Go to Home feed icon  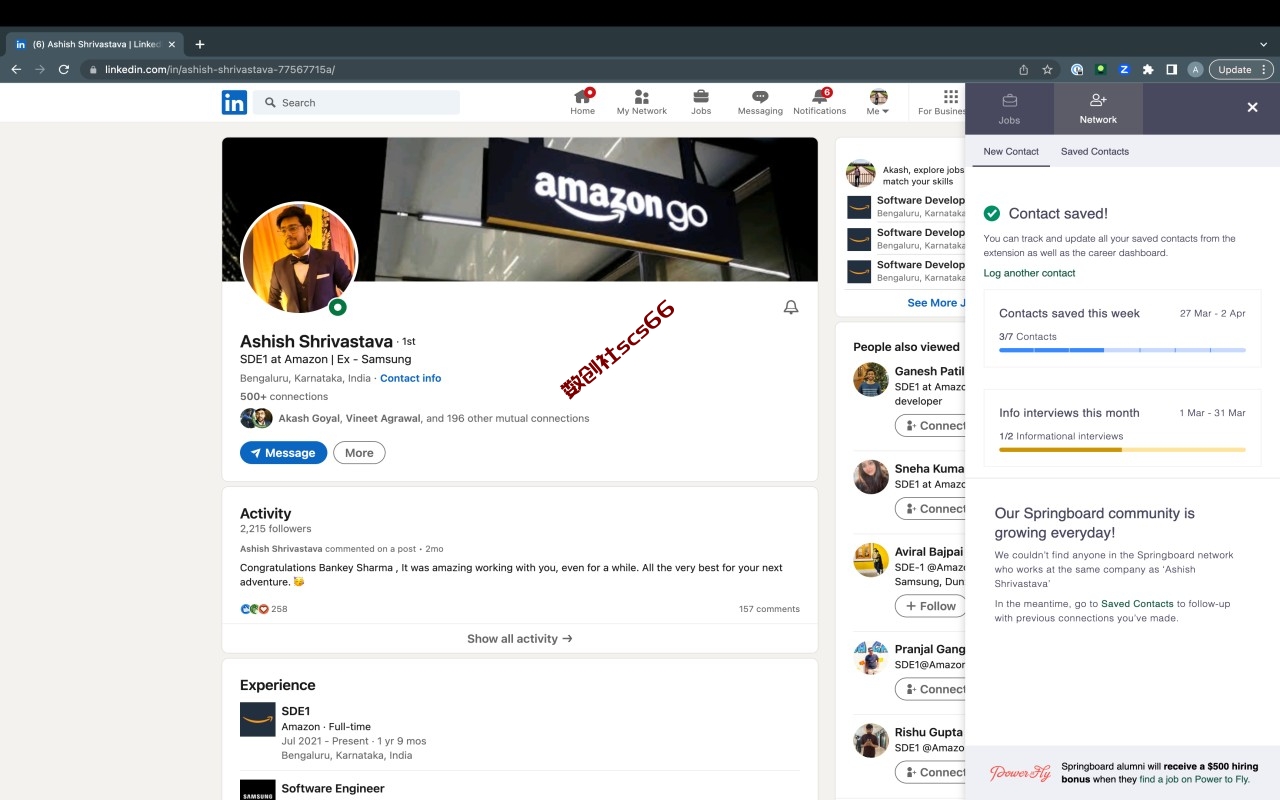[x=583, y=102]
